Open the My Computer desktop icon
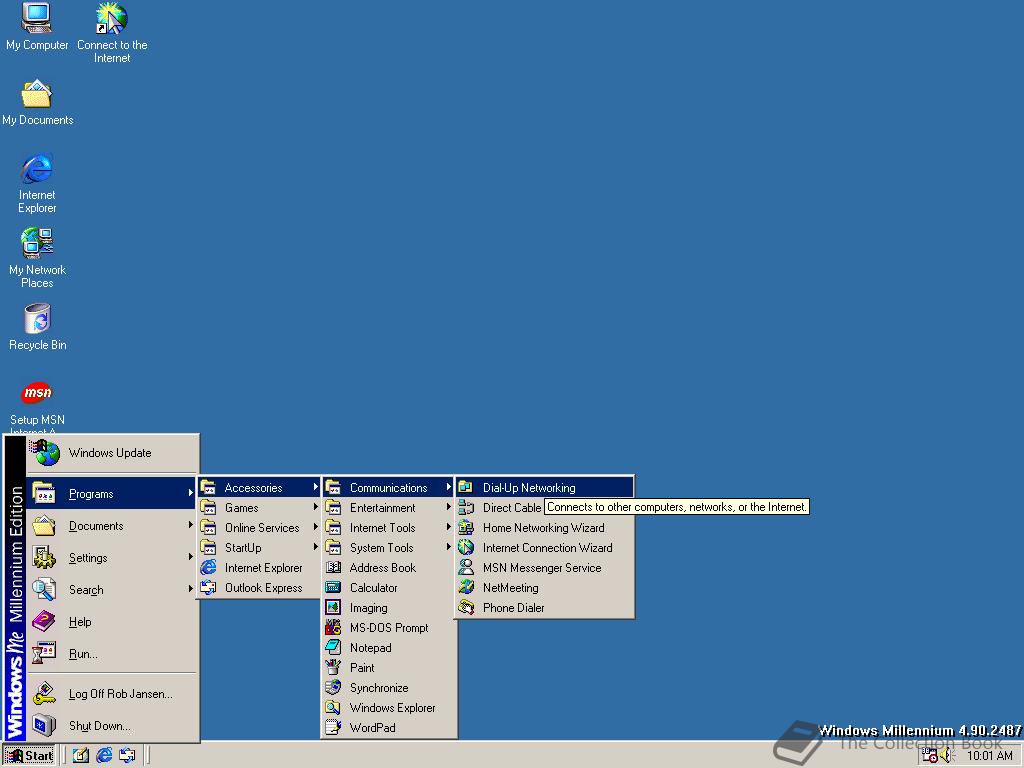1024x768 pixels. tap(37, 27)
